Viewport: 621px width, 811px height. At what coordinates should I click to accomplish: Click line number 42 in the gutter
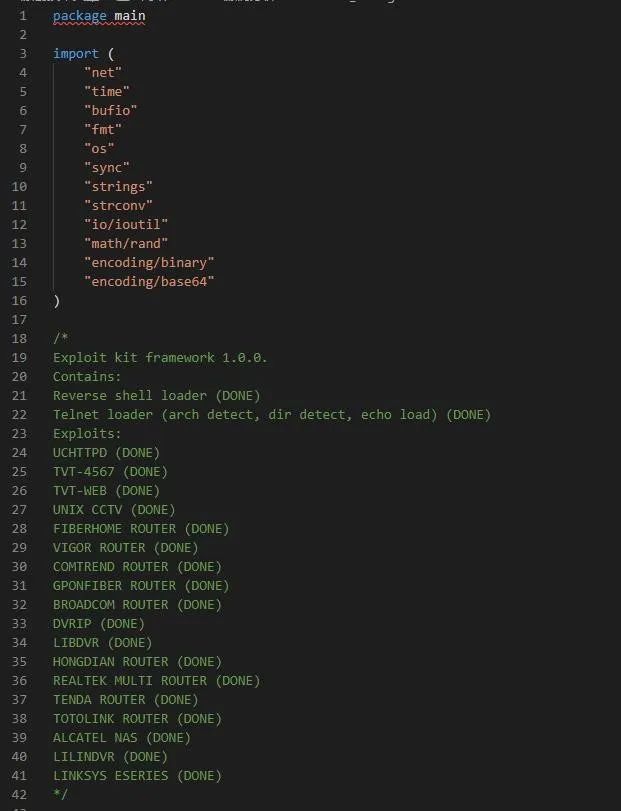[x=19, y=794]
